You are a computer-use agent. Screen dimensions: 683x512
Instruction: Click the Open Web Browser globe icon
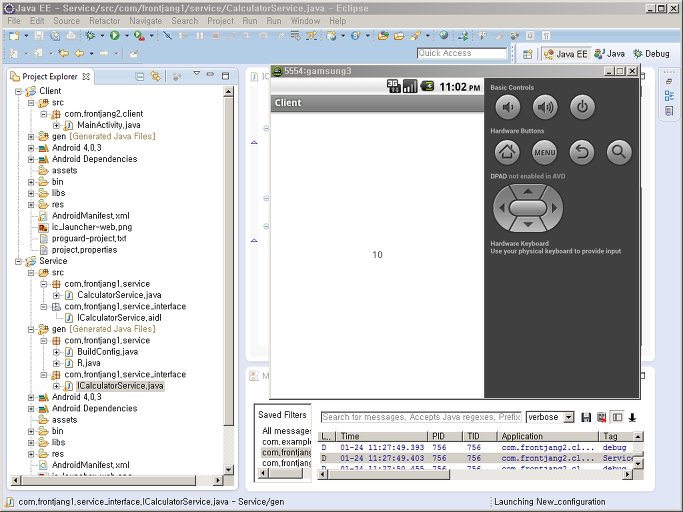coord(443,36)
